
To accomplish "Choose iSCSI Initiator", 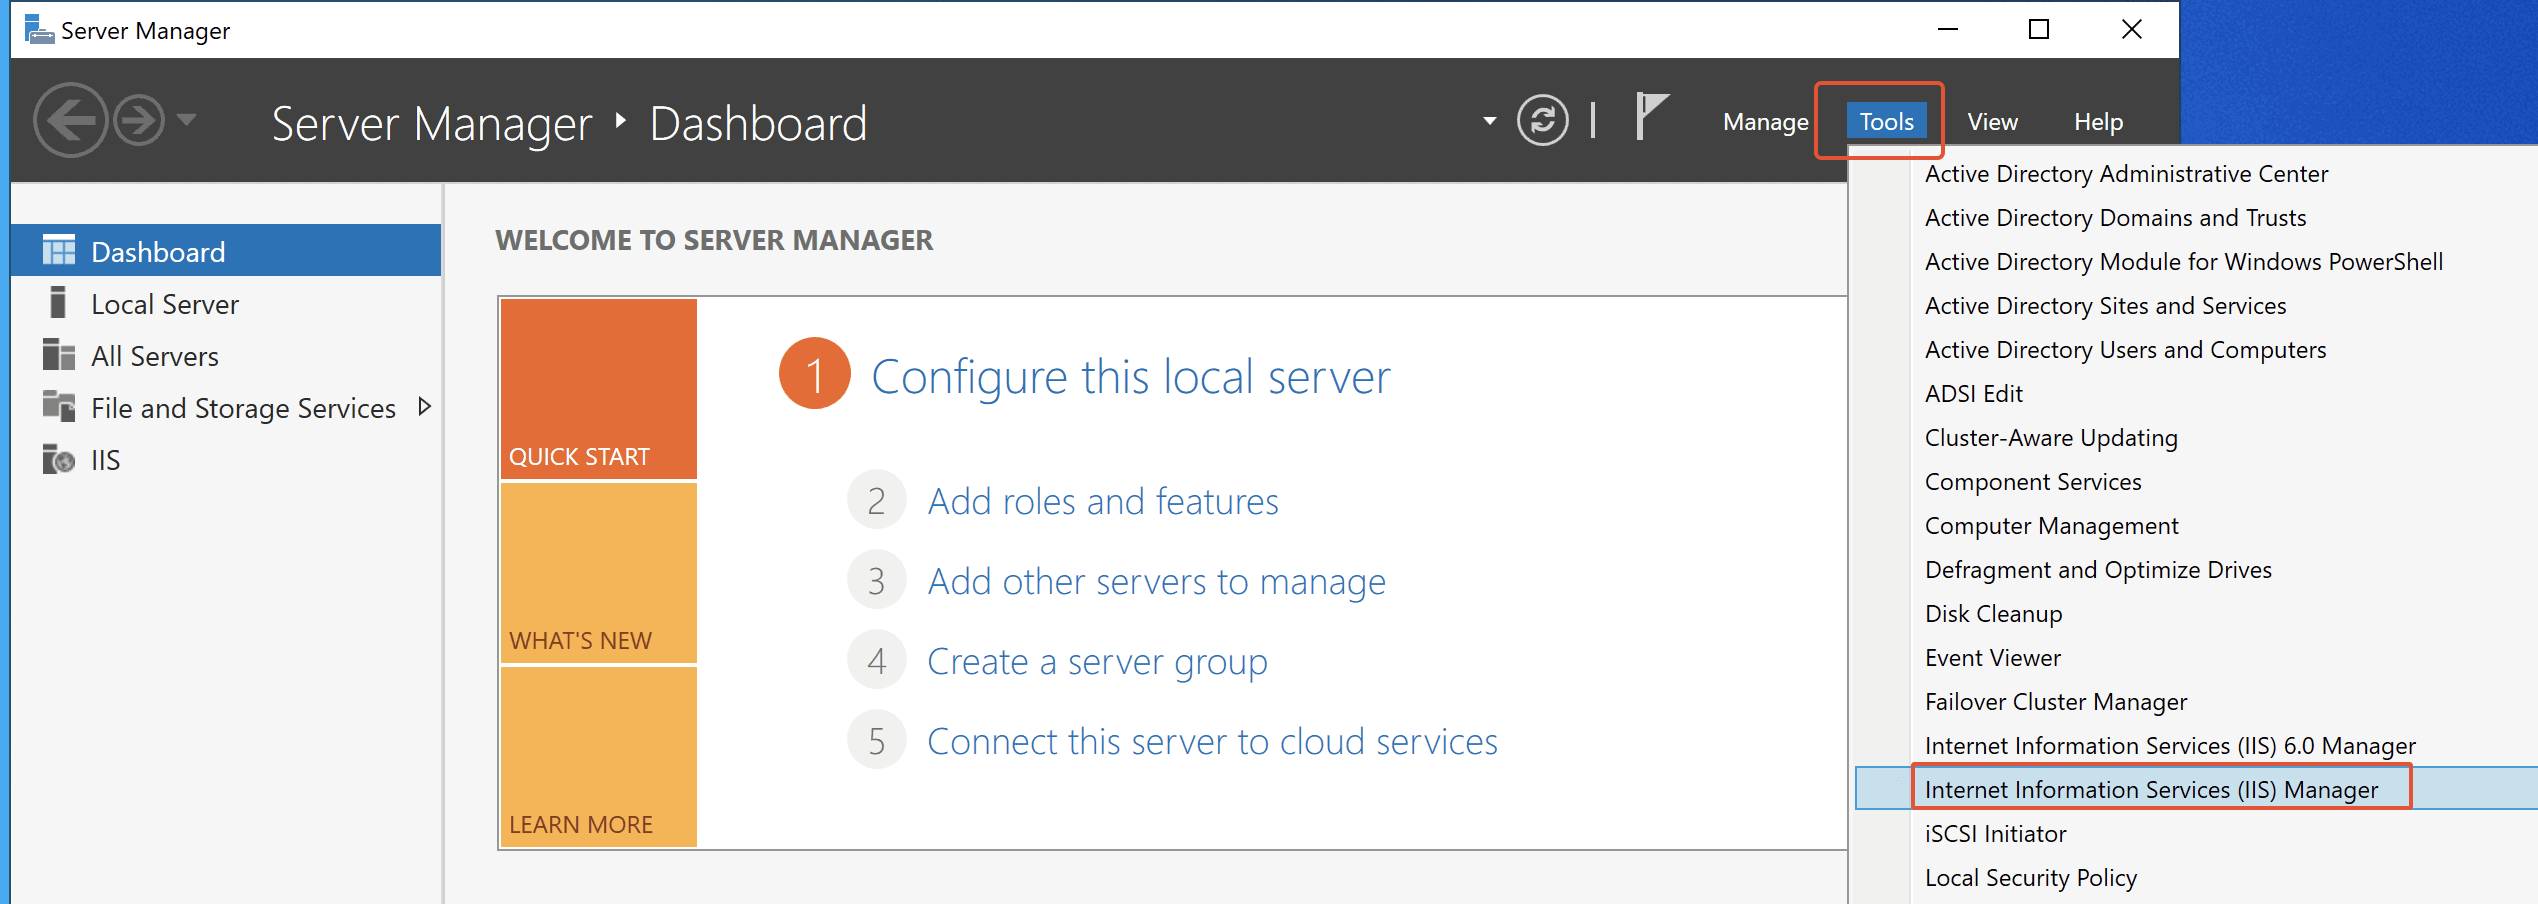I will point(1995,834).
